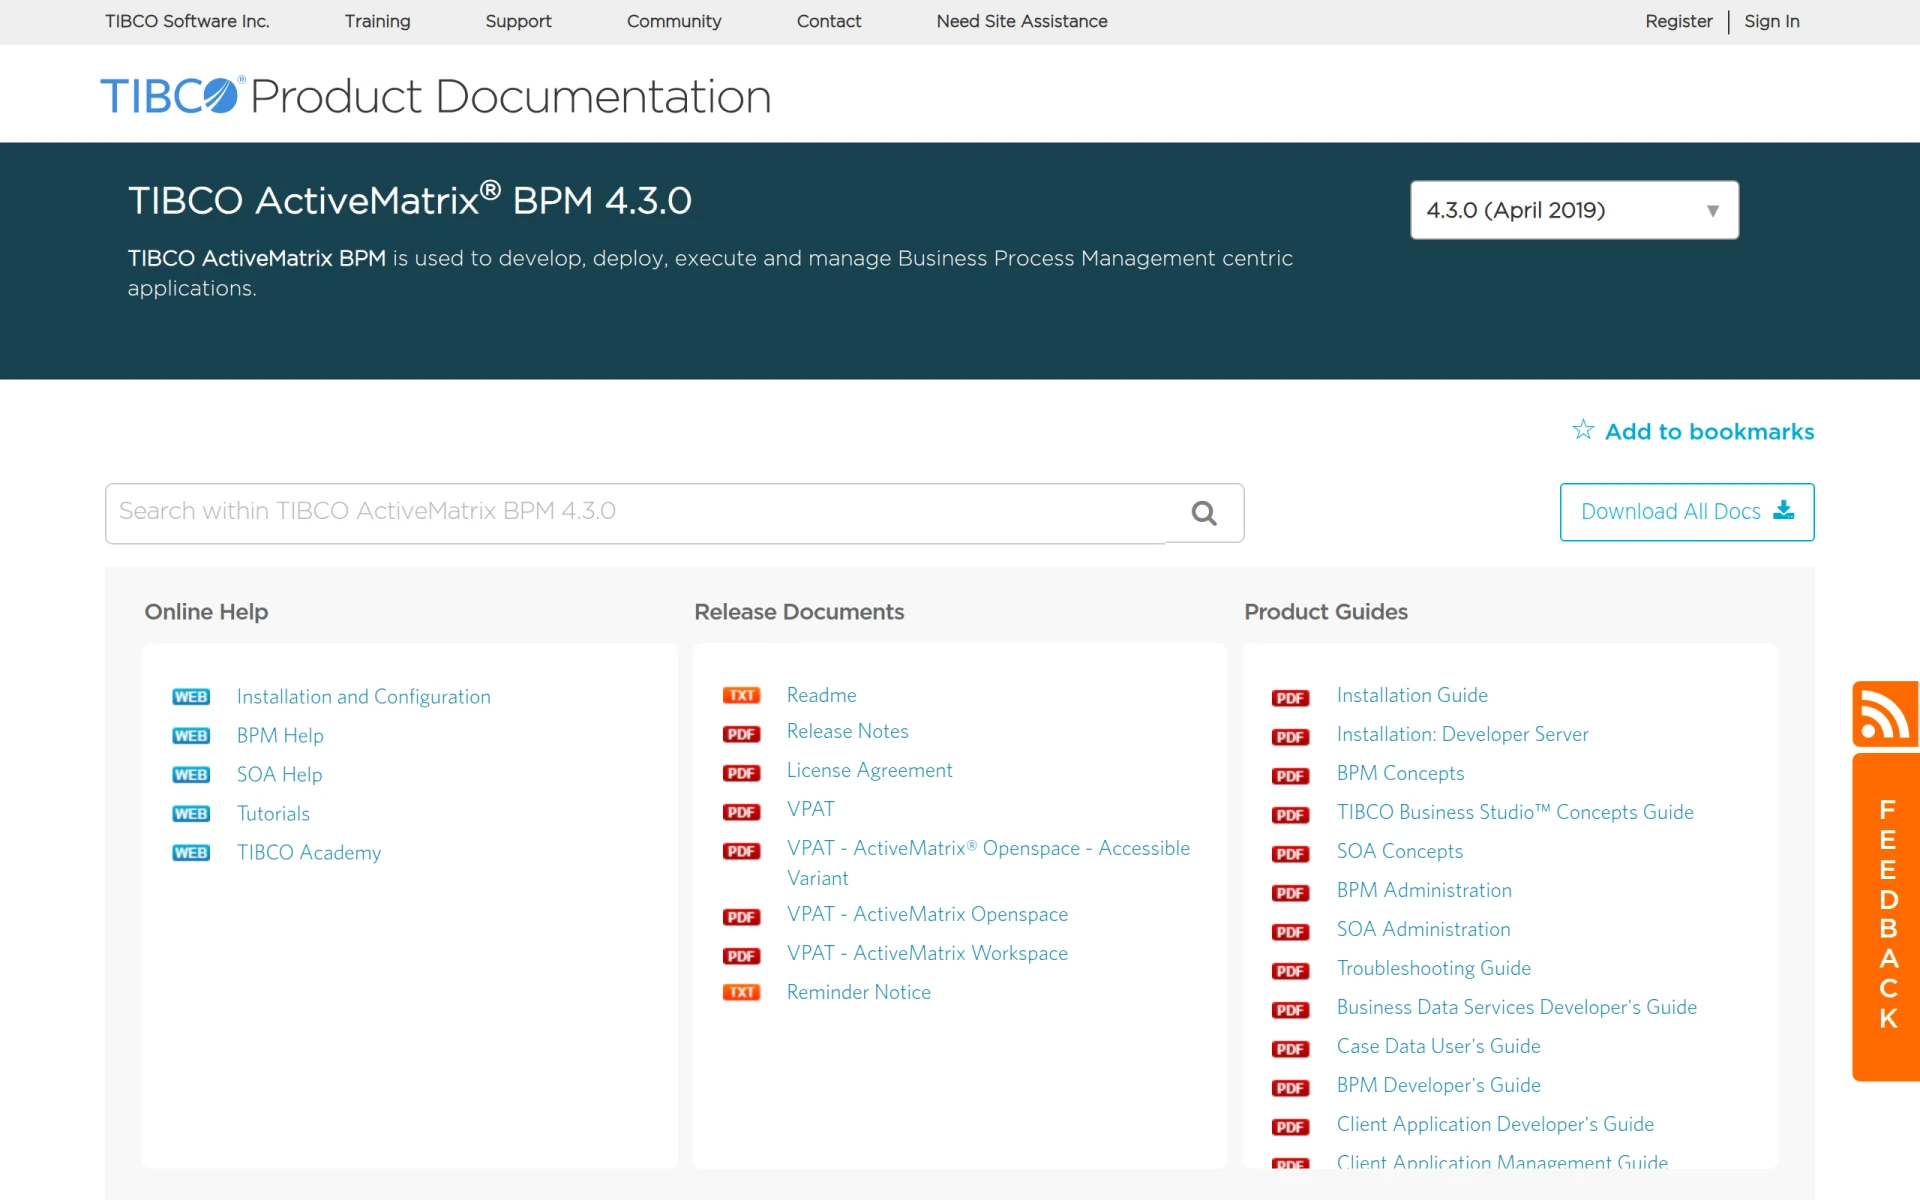Open the Reminder Notice document

pos(858,992)
